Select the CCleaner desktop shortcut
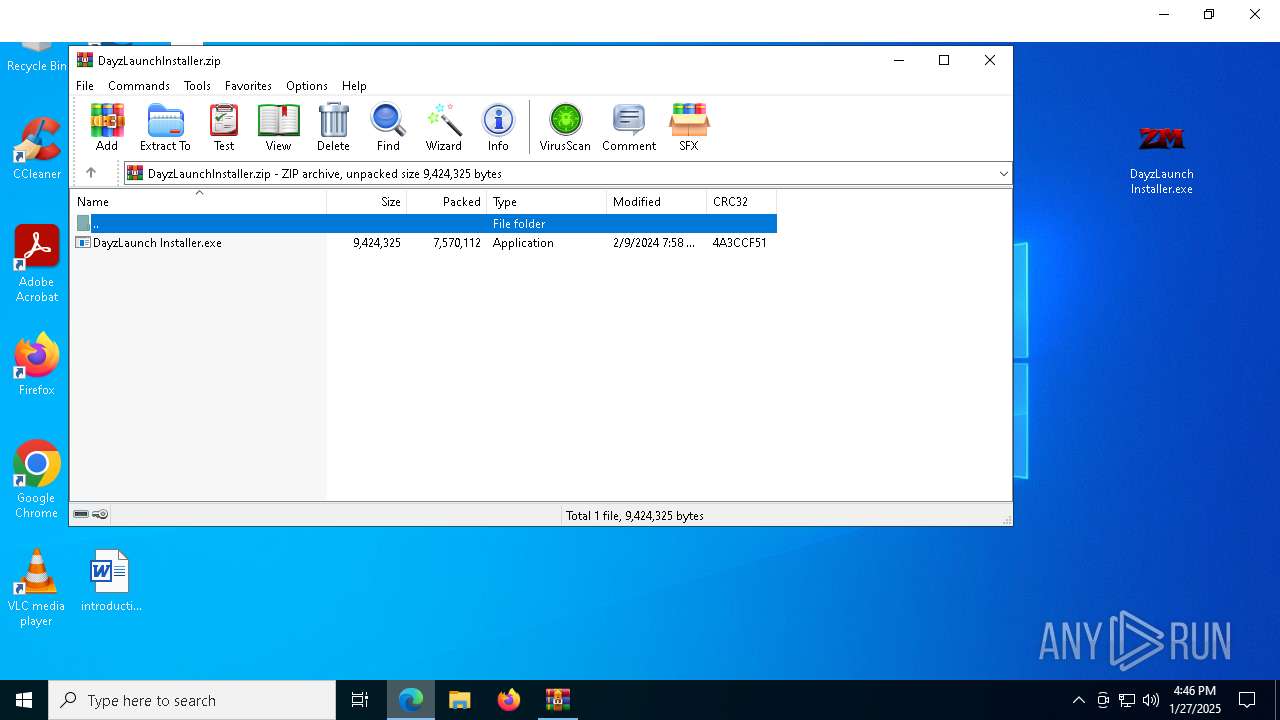 [37, 148]
